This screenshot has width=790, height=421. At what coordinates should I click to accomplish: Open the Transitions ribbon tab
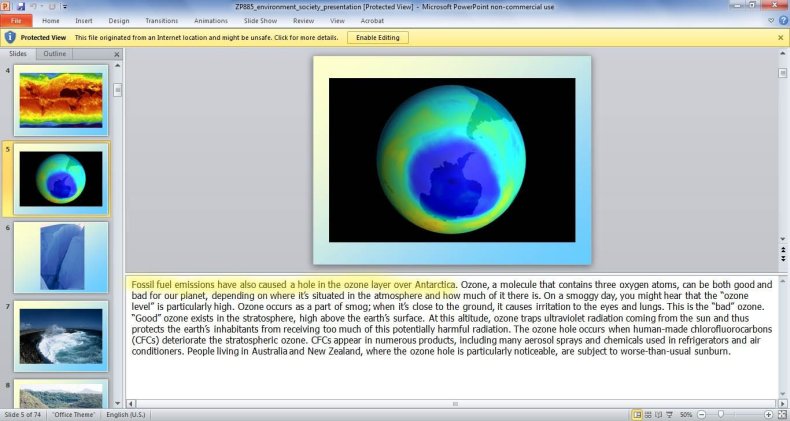(162, 21)
